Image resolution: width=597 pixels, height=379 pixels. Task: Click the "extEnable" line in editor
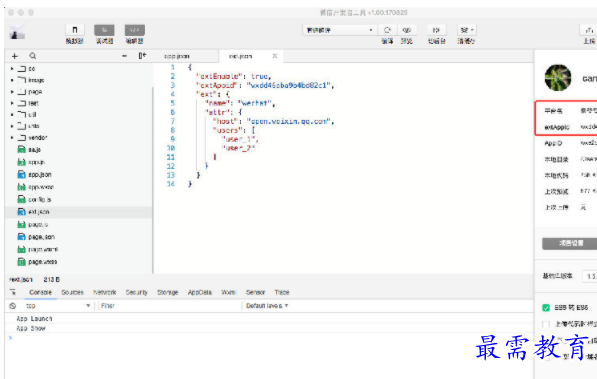233,76
